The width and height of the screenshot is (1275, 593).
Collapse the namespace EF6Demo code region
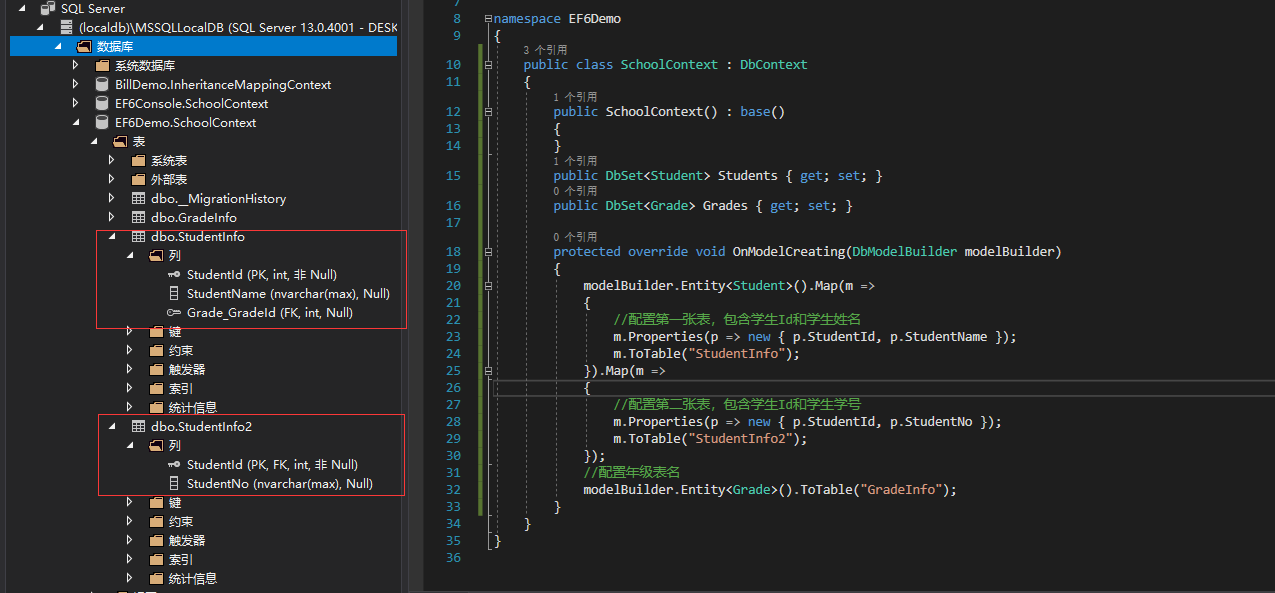(x=486, y=17)
